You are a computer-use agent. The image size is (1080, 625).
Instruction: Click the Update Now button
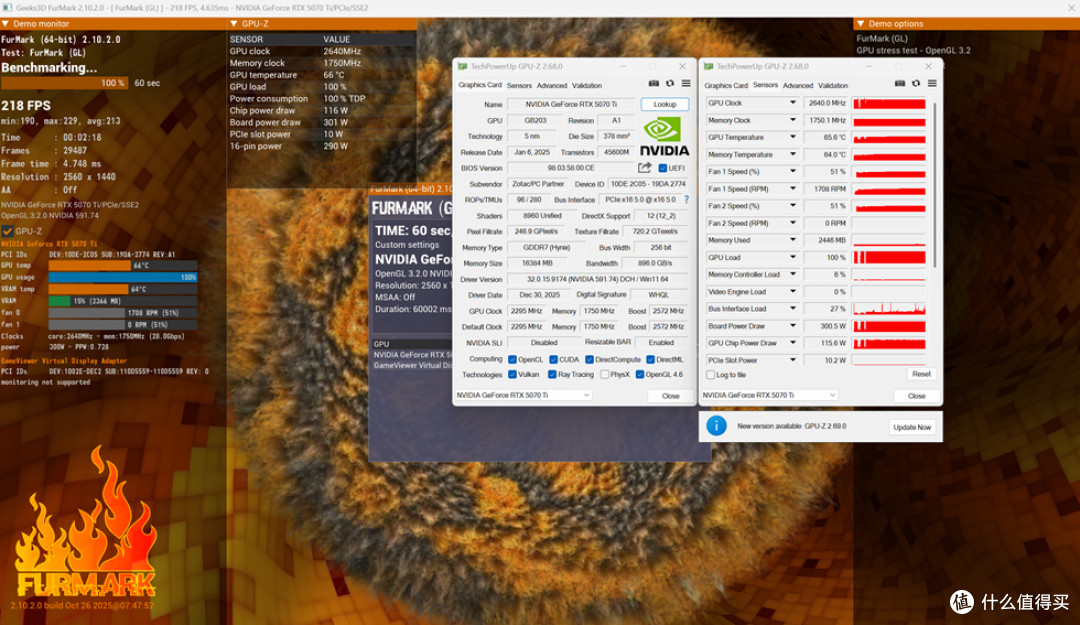pos(911,427)
